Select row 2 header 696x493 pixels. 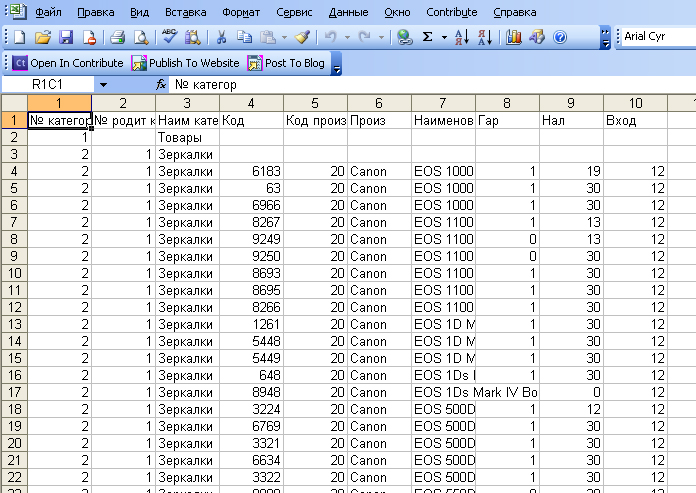[15, 138]
